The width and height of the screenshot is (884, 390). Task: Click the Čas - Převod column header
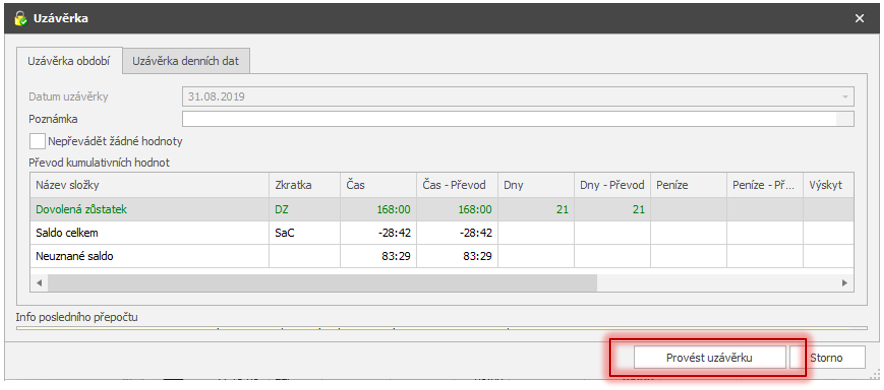point(457,185)
